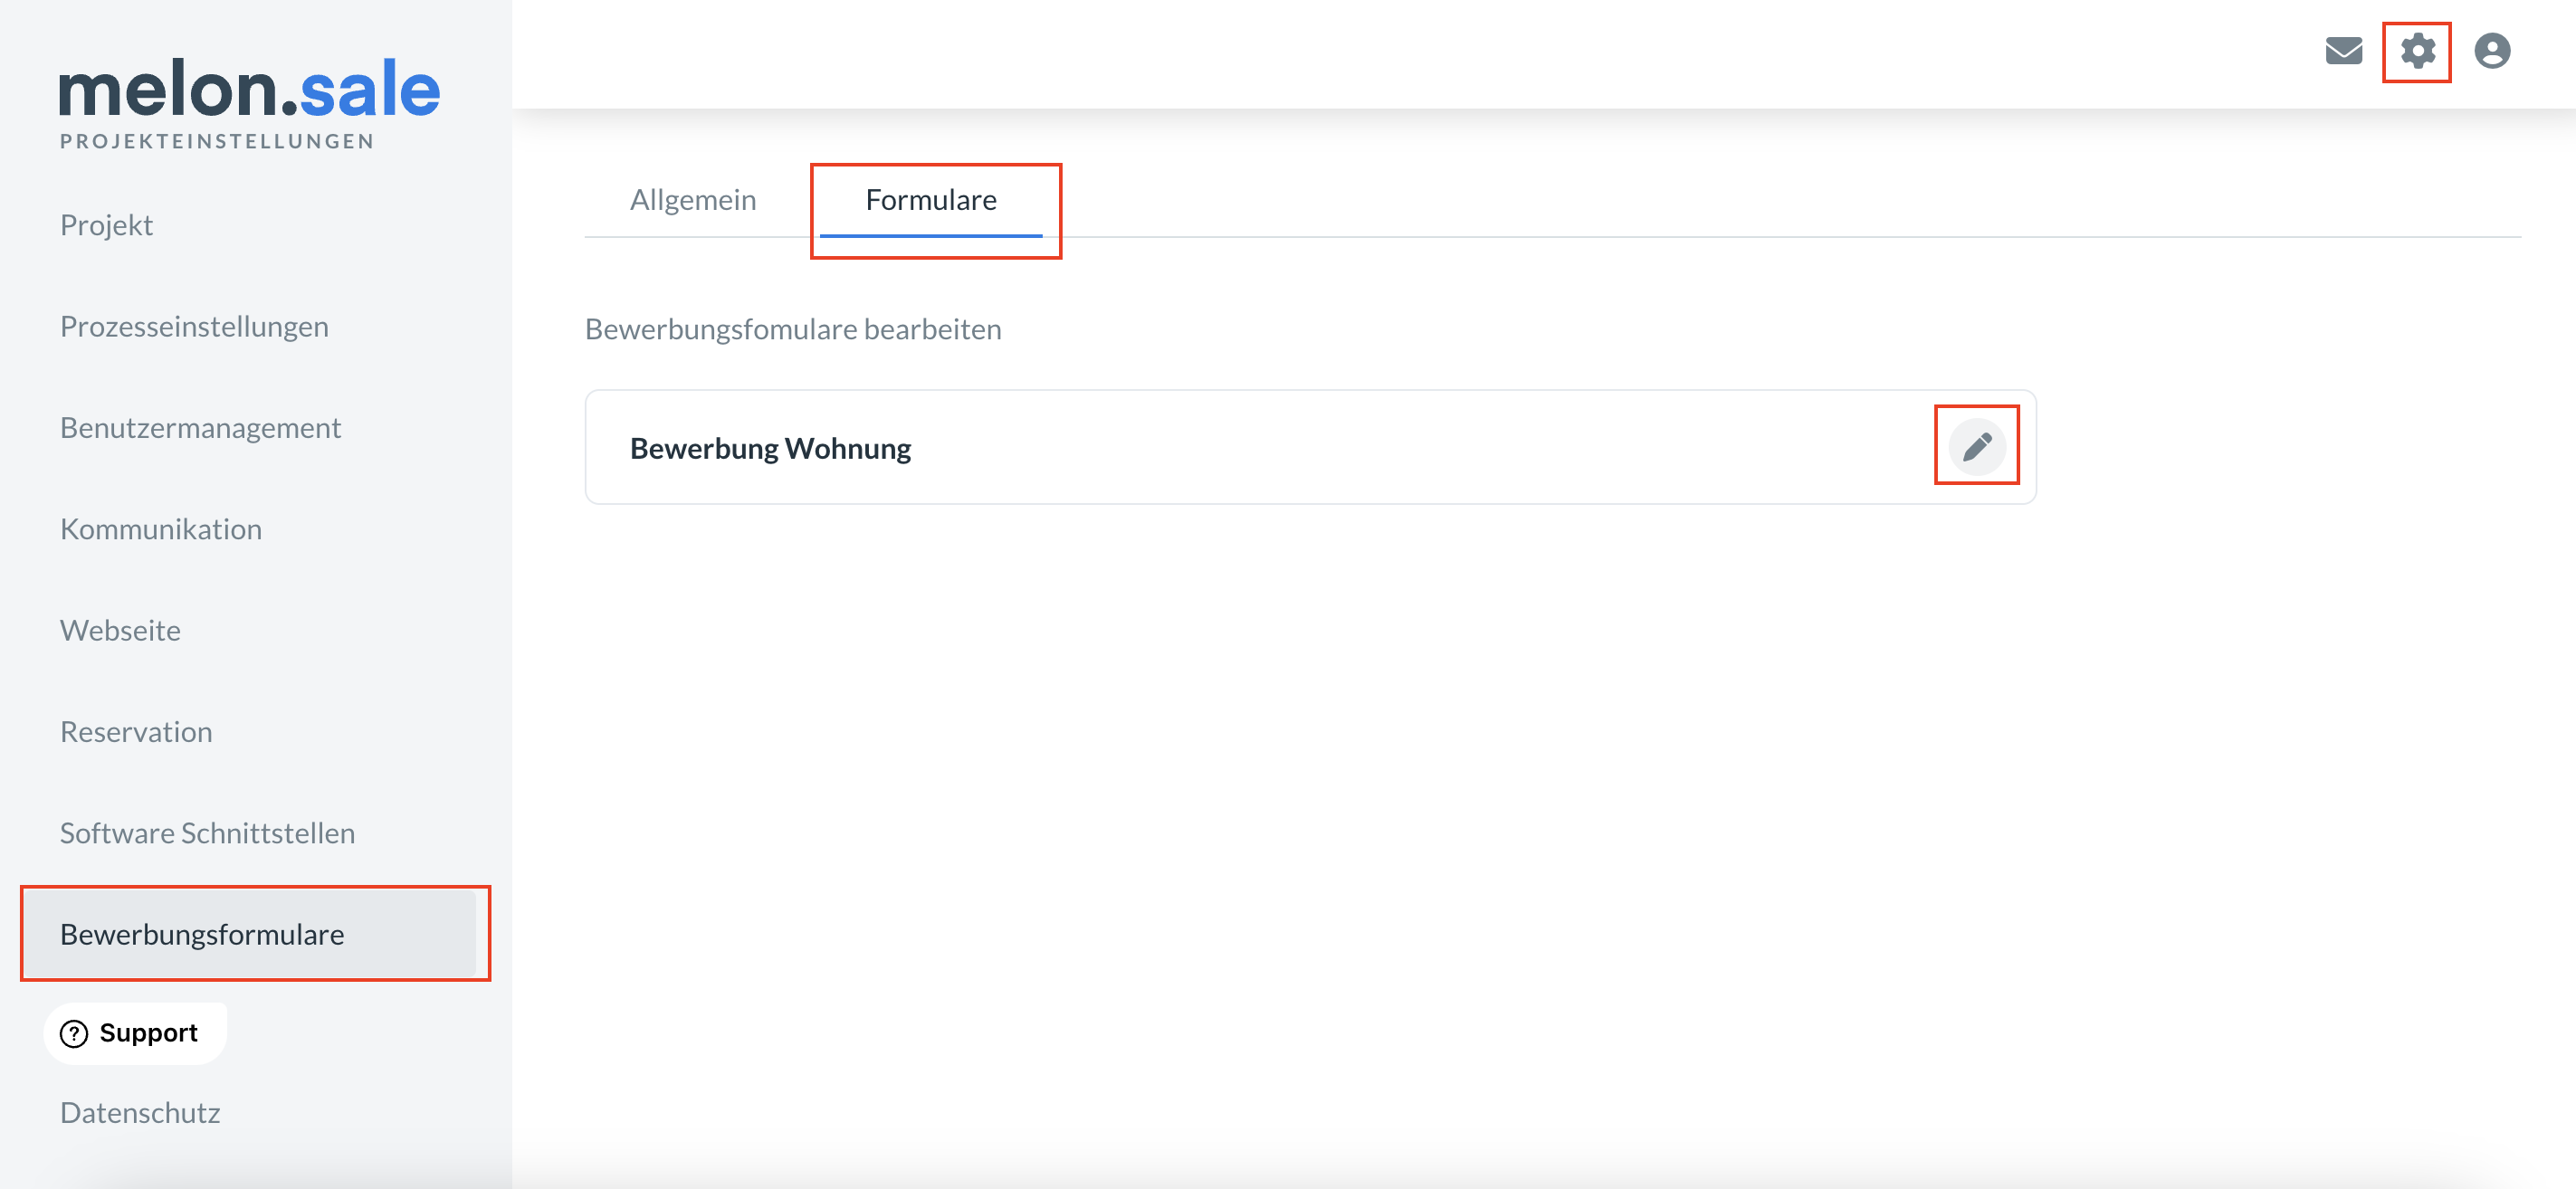Select Bewerbungsformulare menu item
This screenshot has height=1189, width=2576.
(x=202, y=934)
